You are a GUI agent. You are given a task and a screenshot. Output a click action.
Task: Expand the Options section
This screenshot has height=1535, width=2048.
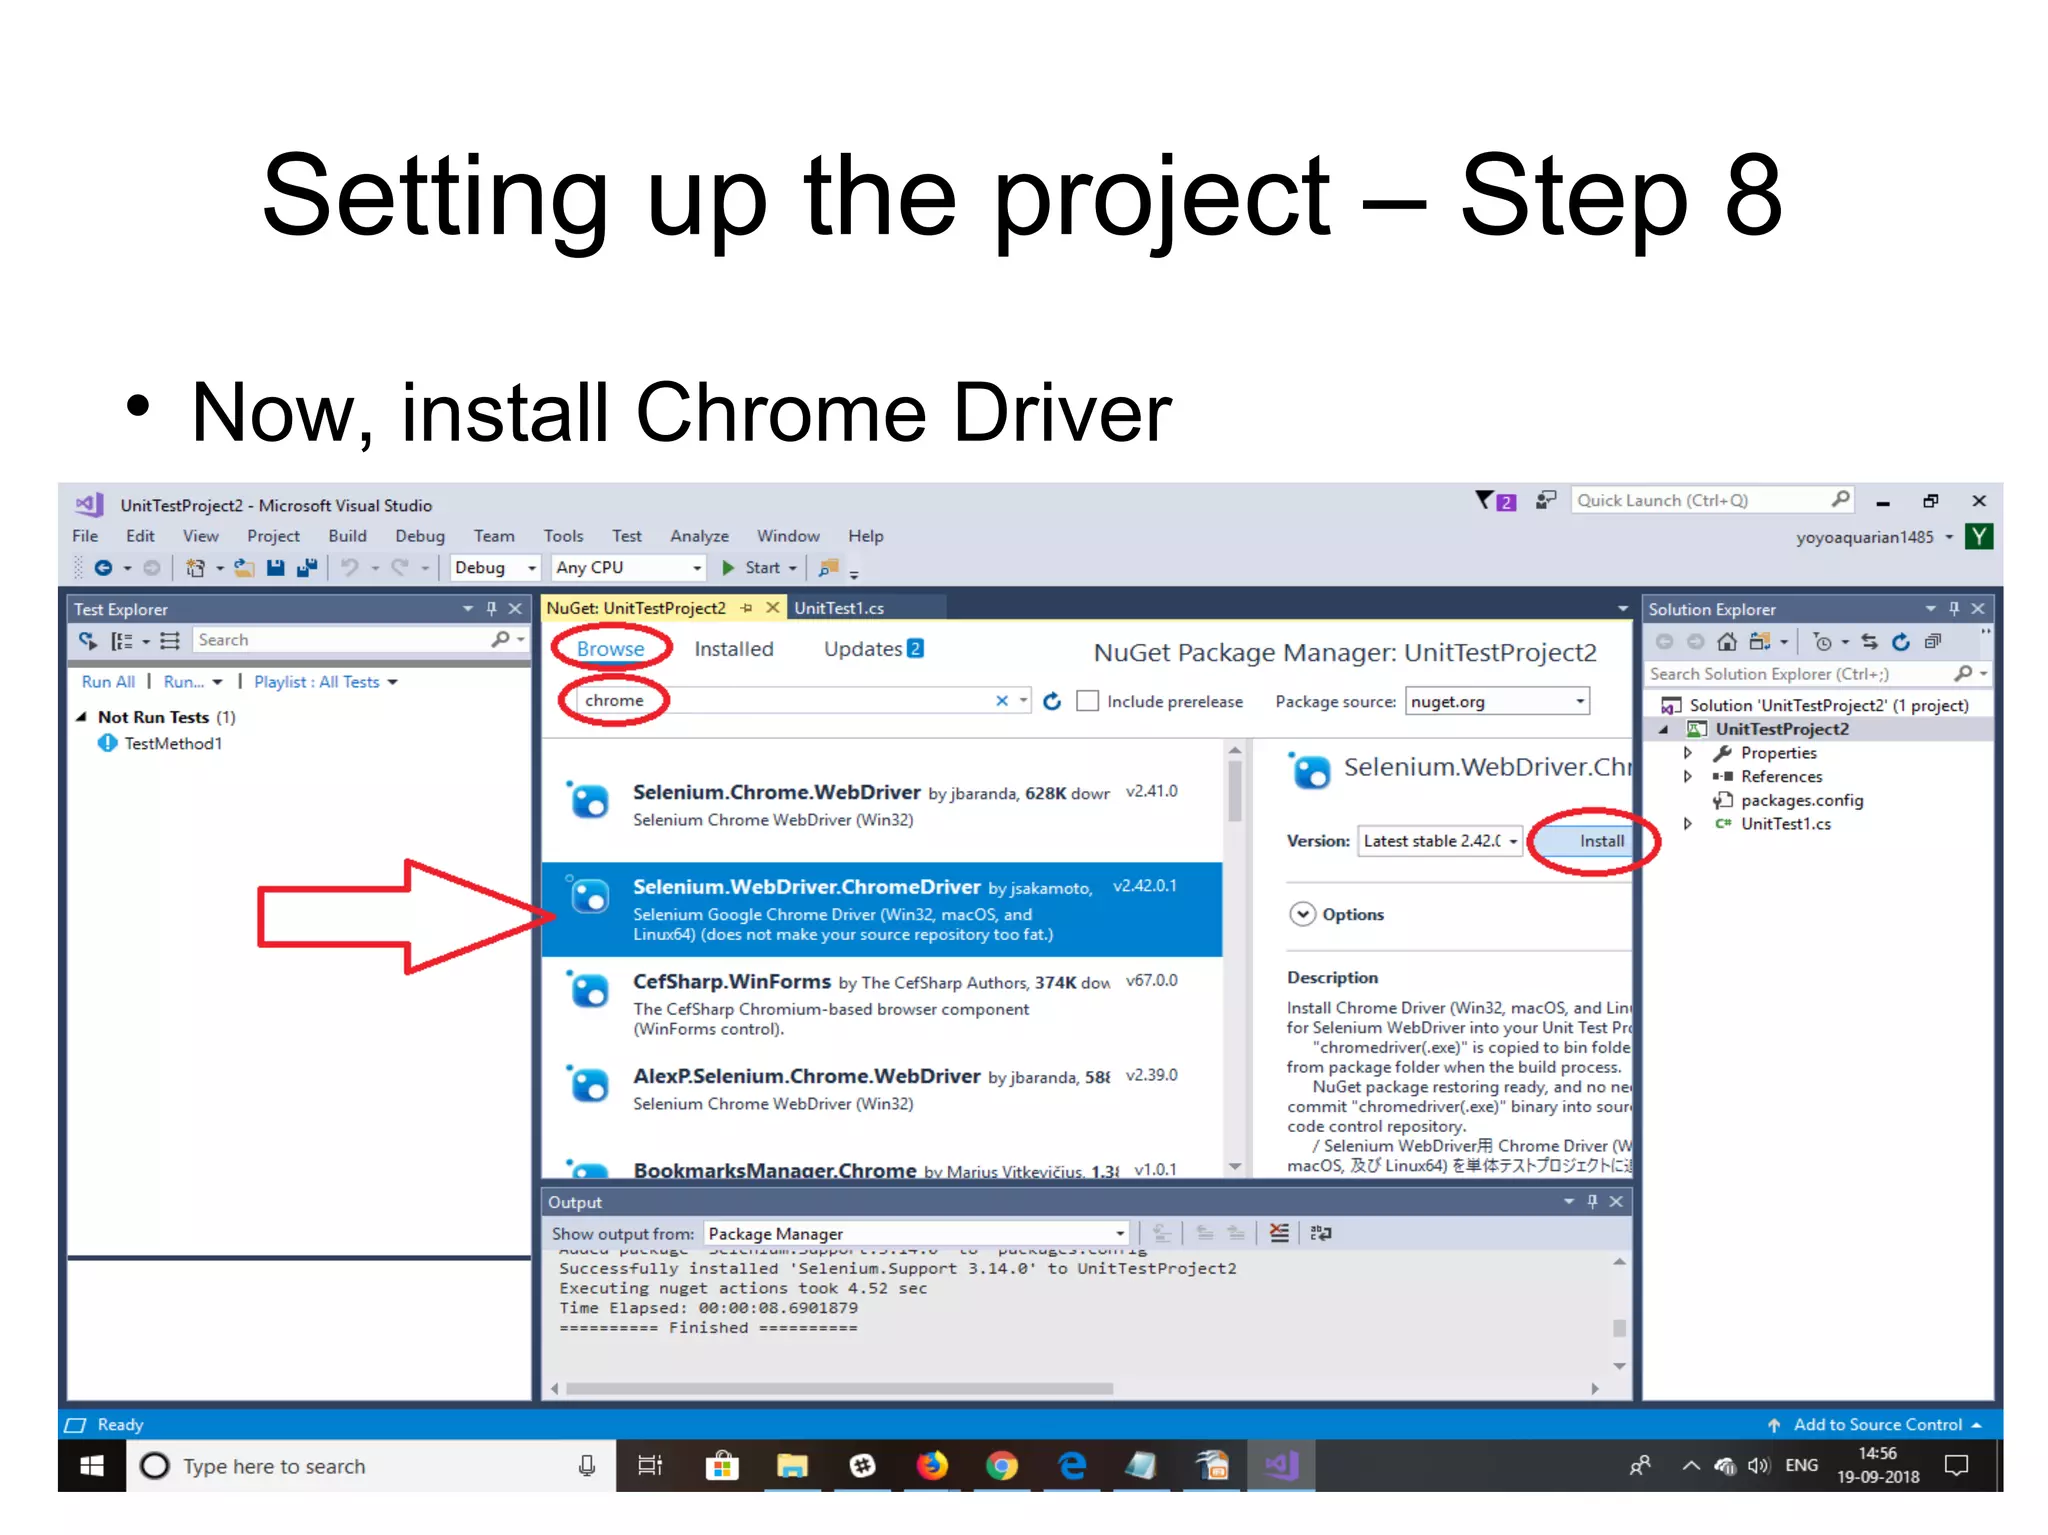tap(1302, 914)
